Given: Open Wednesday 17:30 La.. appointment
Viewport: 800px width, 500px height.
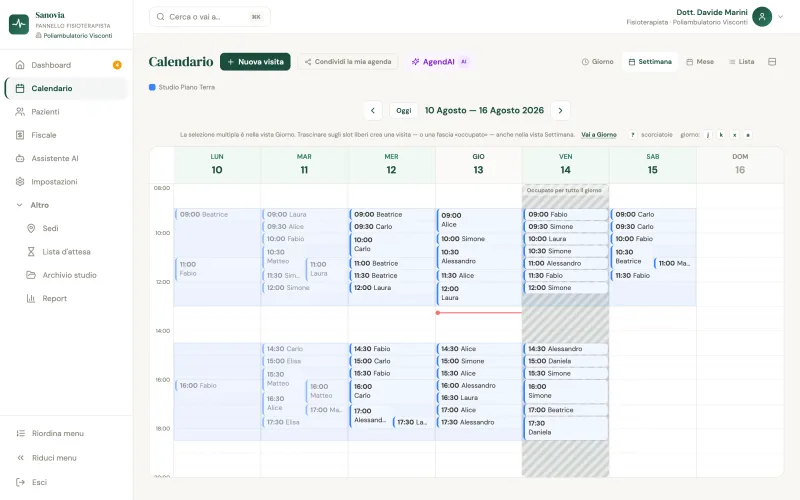Looking at the screenshot, I should [x=413, y=422].
